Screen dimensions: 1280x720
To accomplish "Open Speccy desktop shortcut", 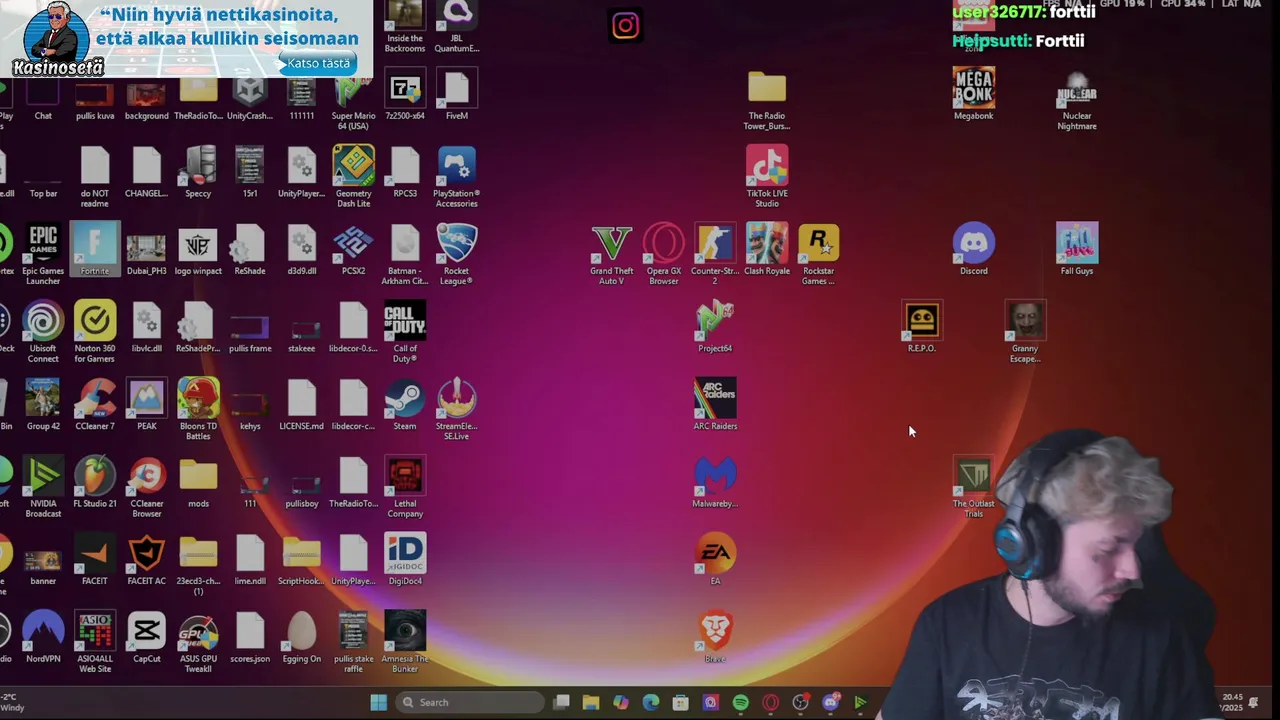I will point(198,172).
